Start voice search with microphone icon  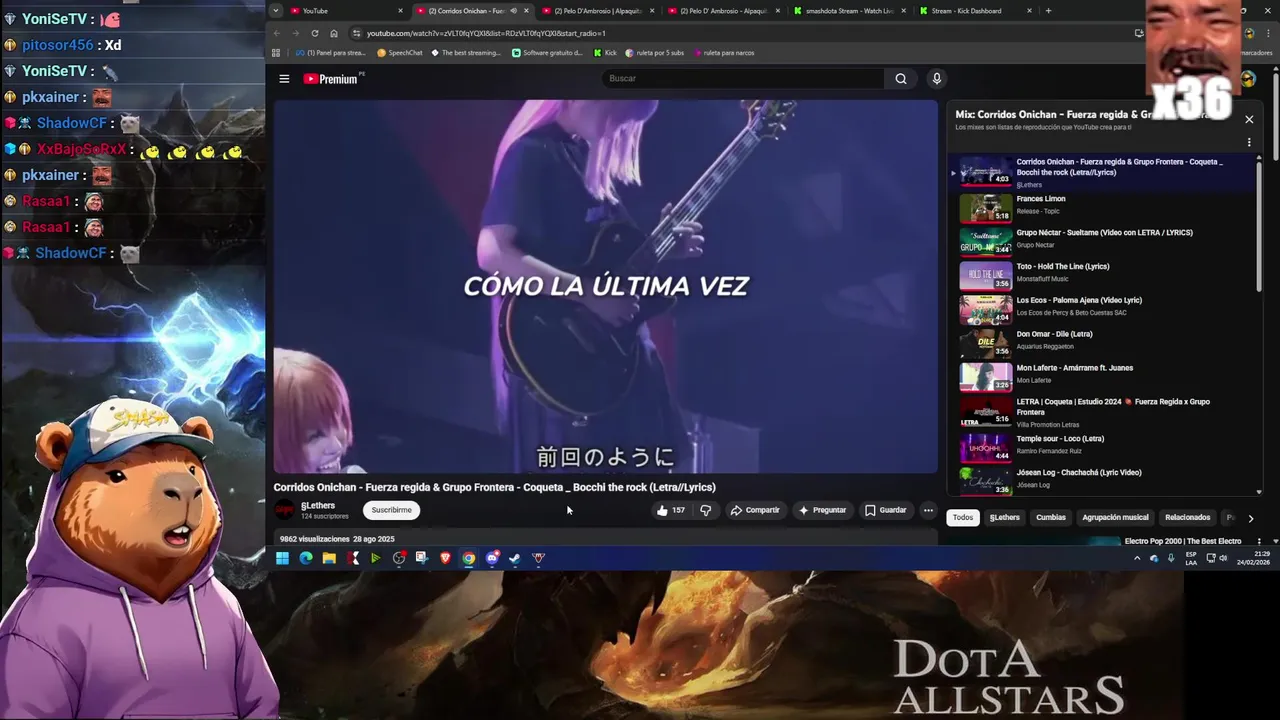(x=937, y=79)
